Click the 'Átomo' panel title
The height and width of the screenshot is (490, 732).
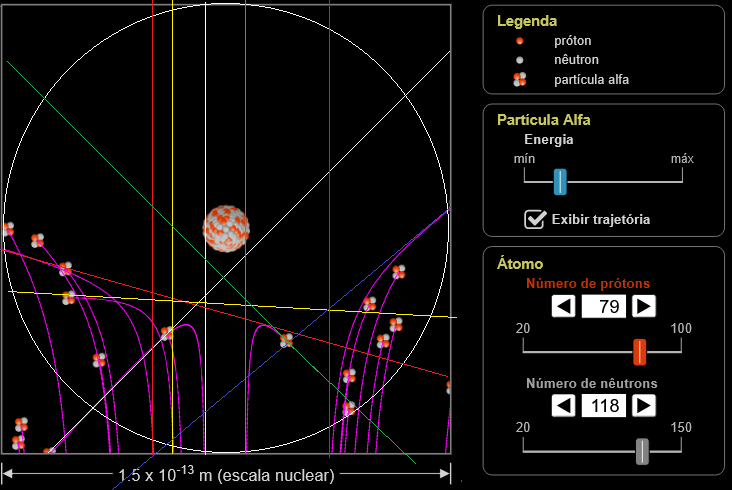point(519,264)
